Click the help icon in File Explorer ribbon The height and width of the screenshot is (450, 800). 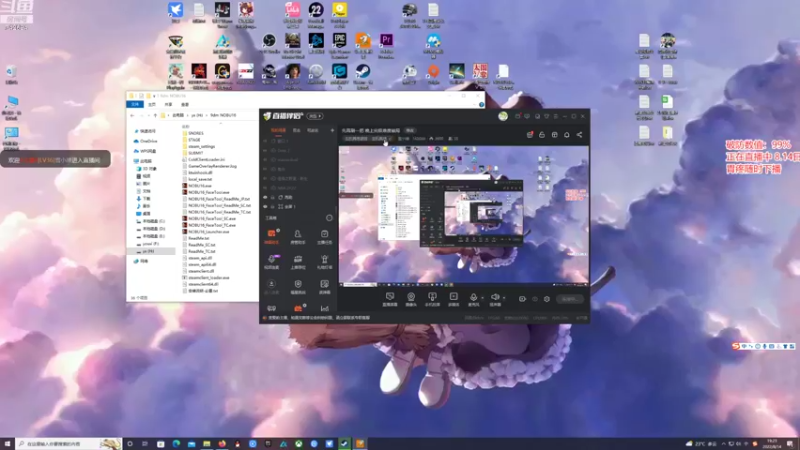click(481, 104)
